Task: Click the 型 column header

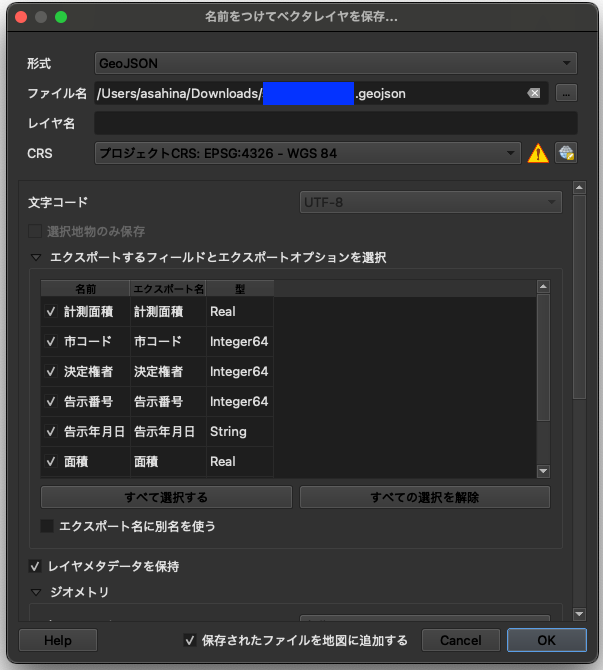Action: [x=240, y=289]
